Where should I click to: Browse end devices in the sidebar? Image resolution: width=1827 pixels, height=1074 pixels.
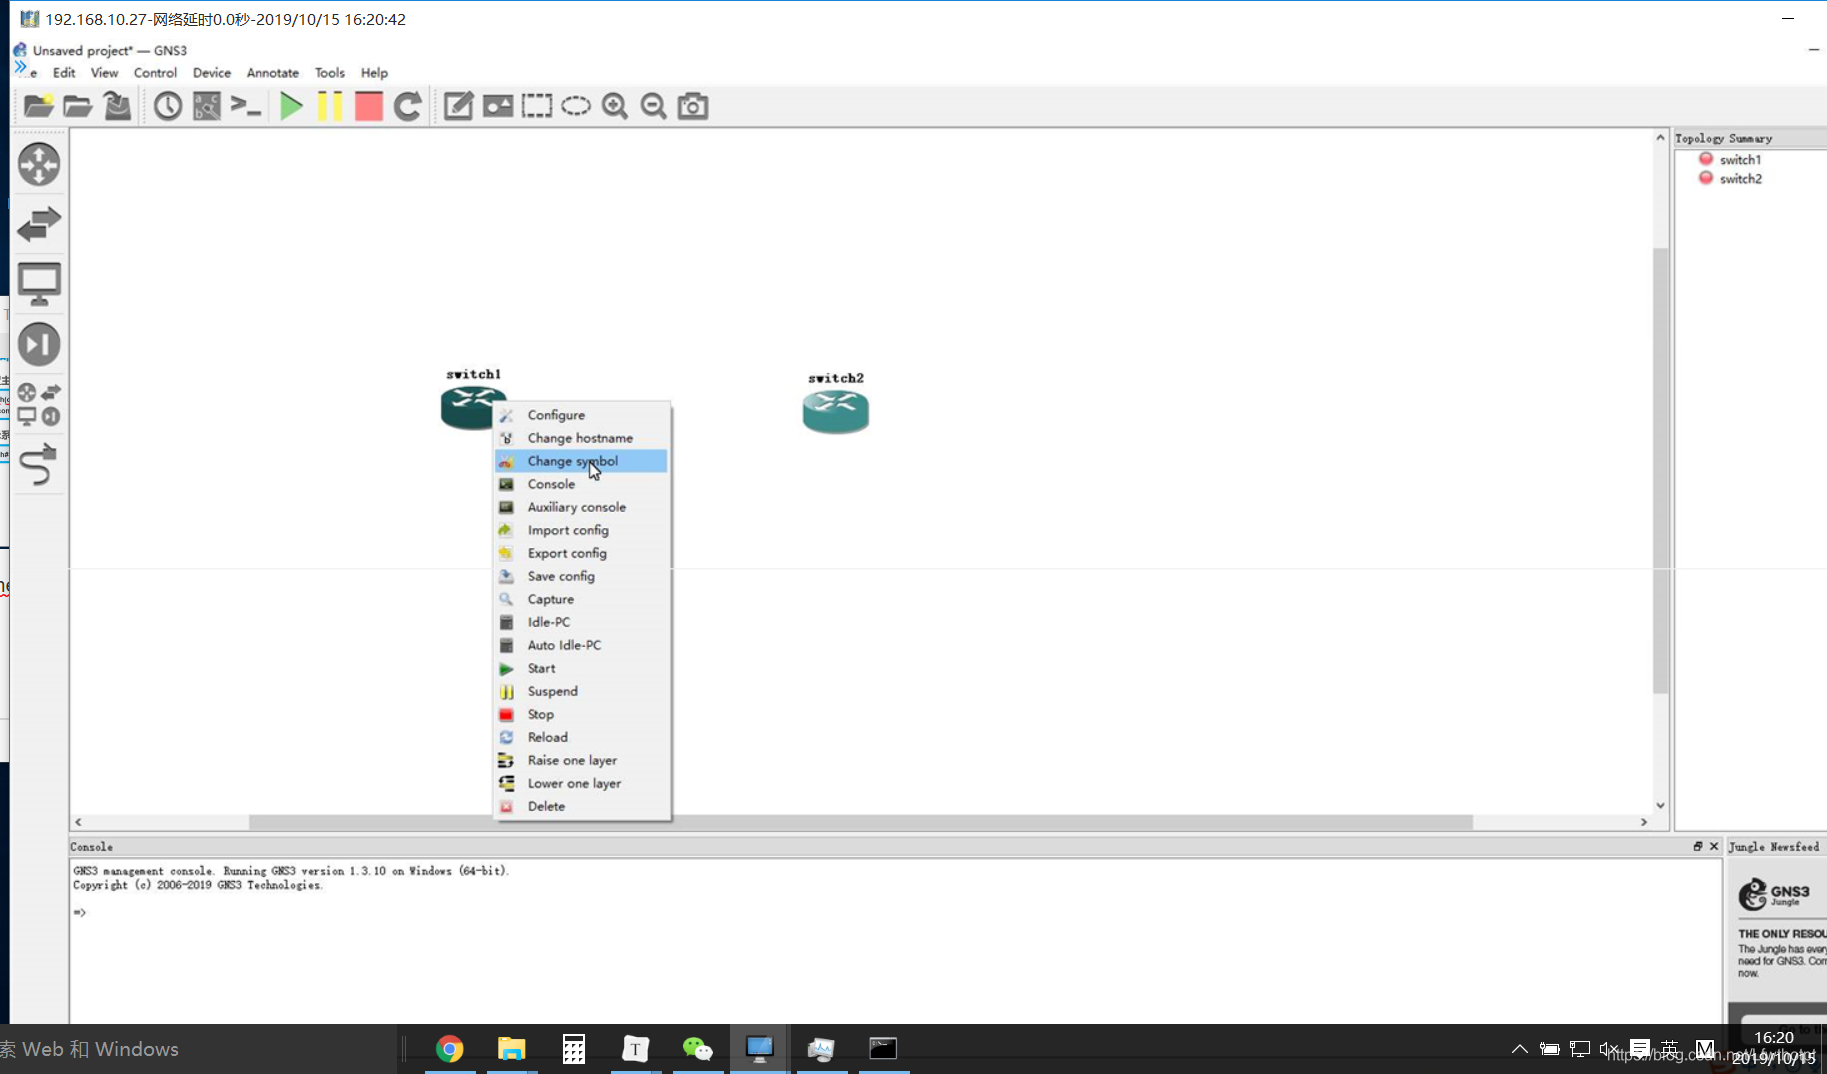(39, 284)
